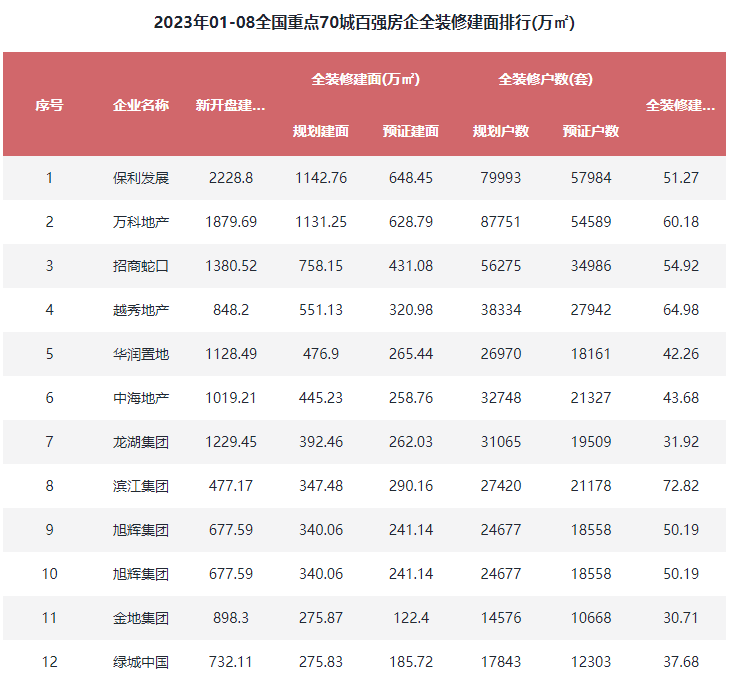
Task: Click value 392.46 in row 7
Action: tap(321, 442)
